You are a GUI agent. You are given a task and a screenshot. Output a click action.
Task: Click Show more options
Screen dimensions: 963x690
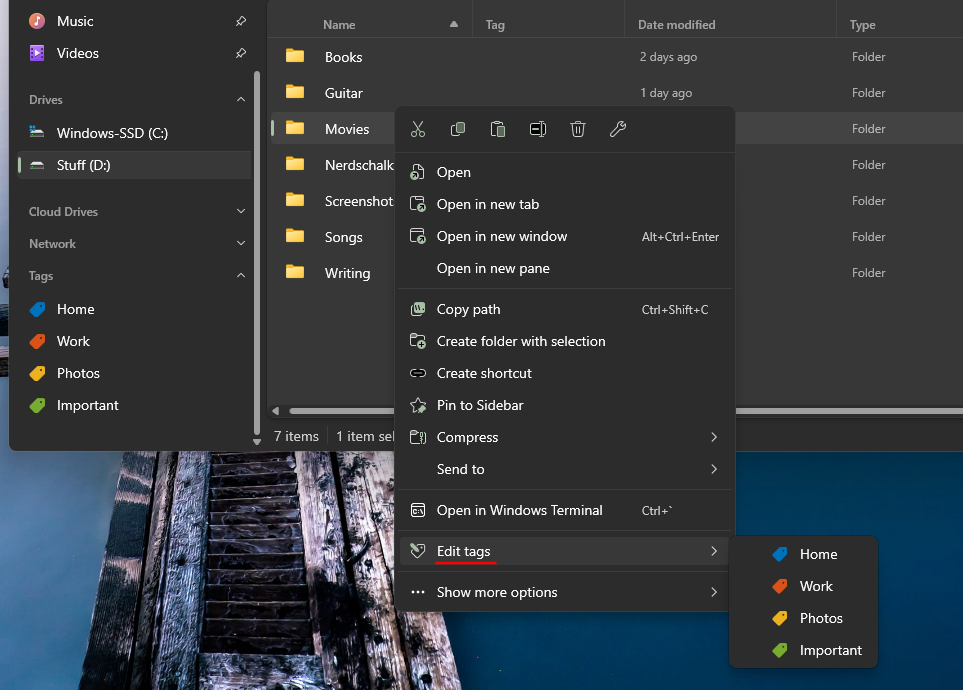pyautogui.click(x=497, y=592)
